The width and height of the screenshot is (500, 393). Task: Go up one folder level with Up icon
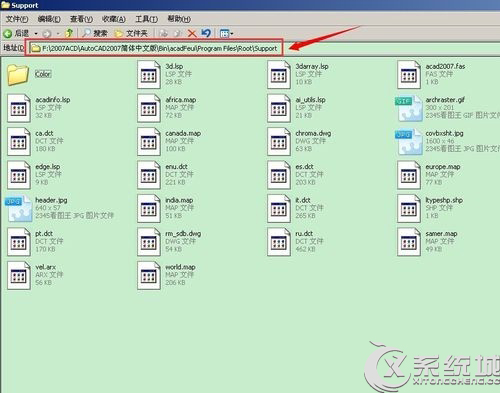69,33
